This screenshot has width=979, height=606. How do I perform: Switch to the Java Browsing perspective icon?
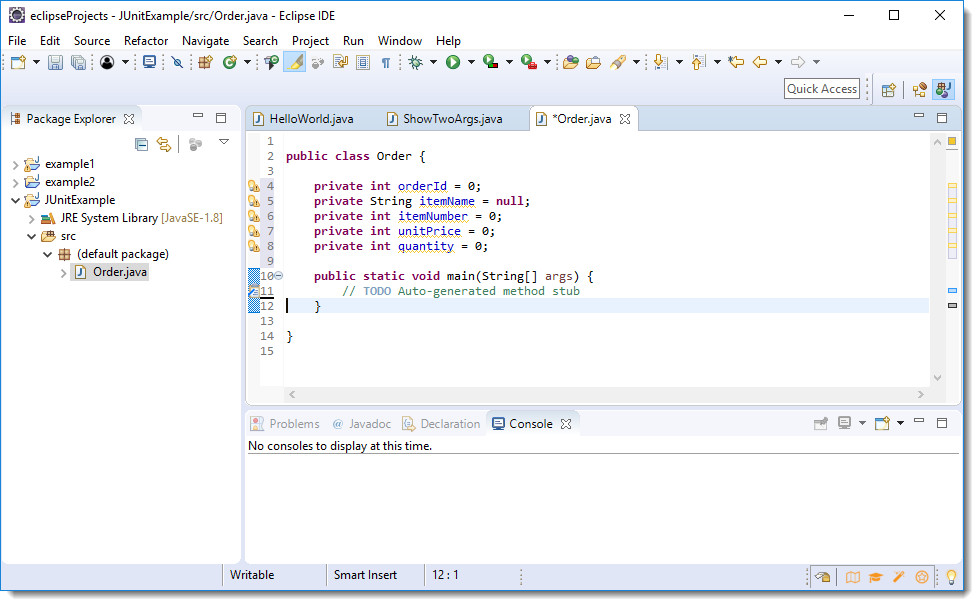[x=919, y=90]
